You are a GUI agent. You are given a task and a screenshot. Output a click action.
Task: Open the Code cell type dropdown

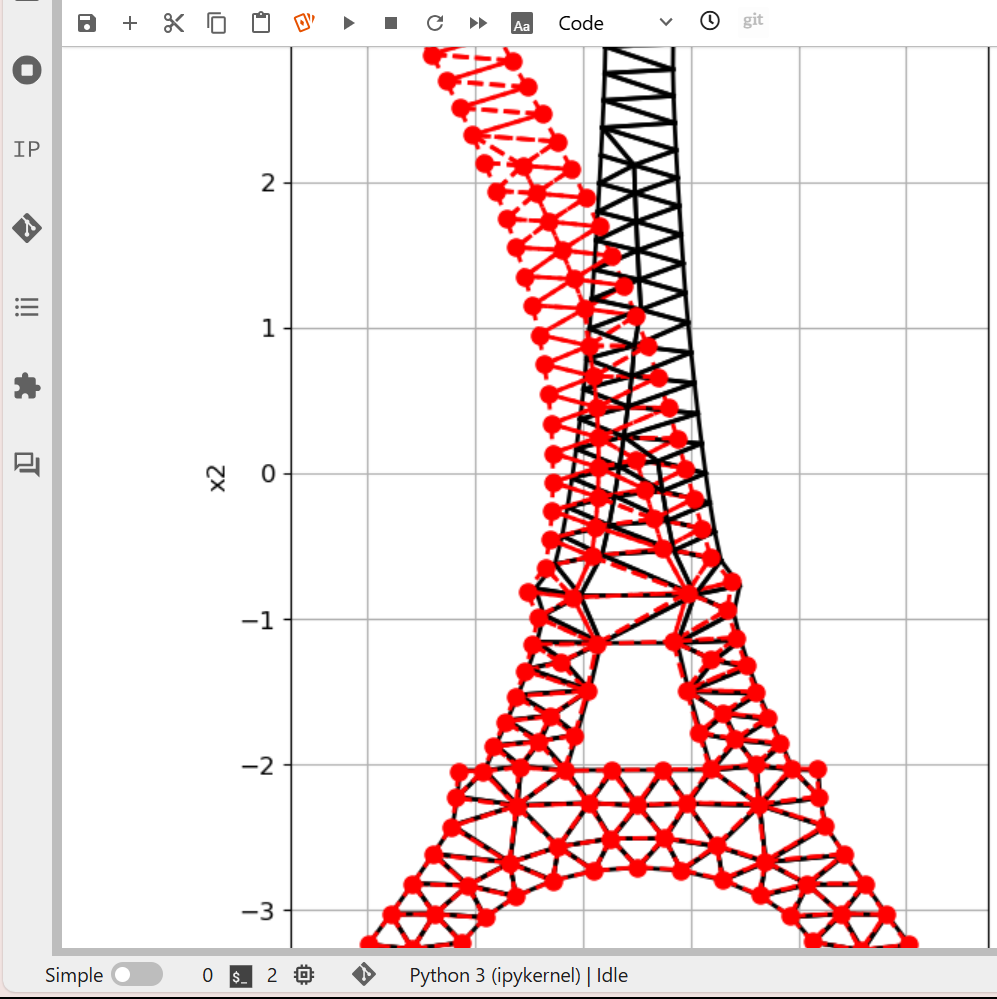pos(614,23)
